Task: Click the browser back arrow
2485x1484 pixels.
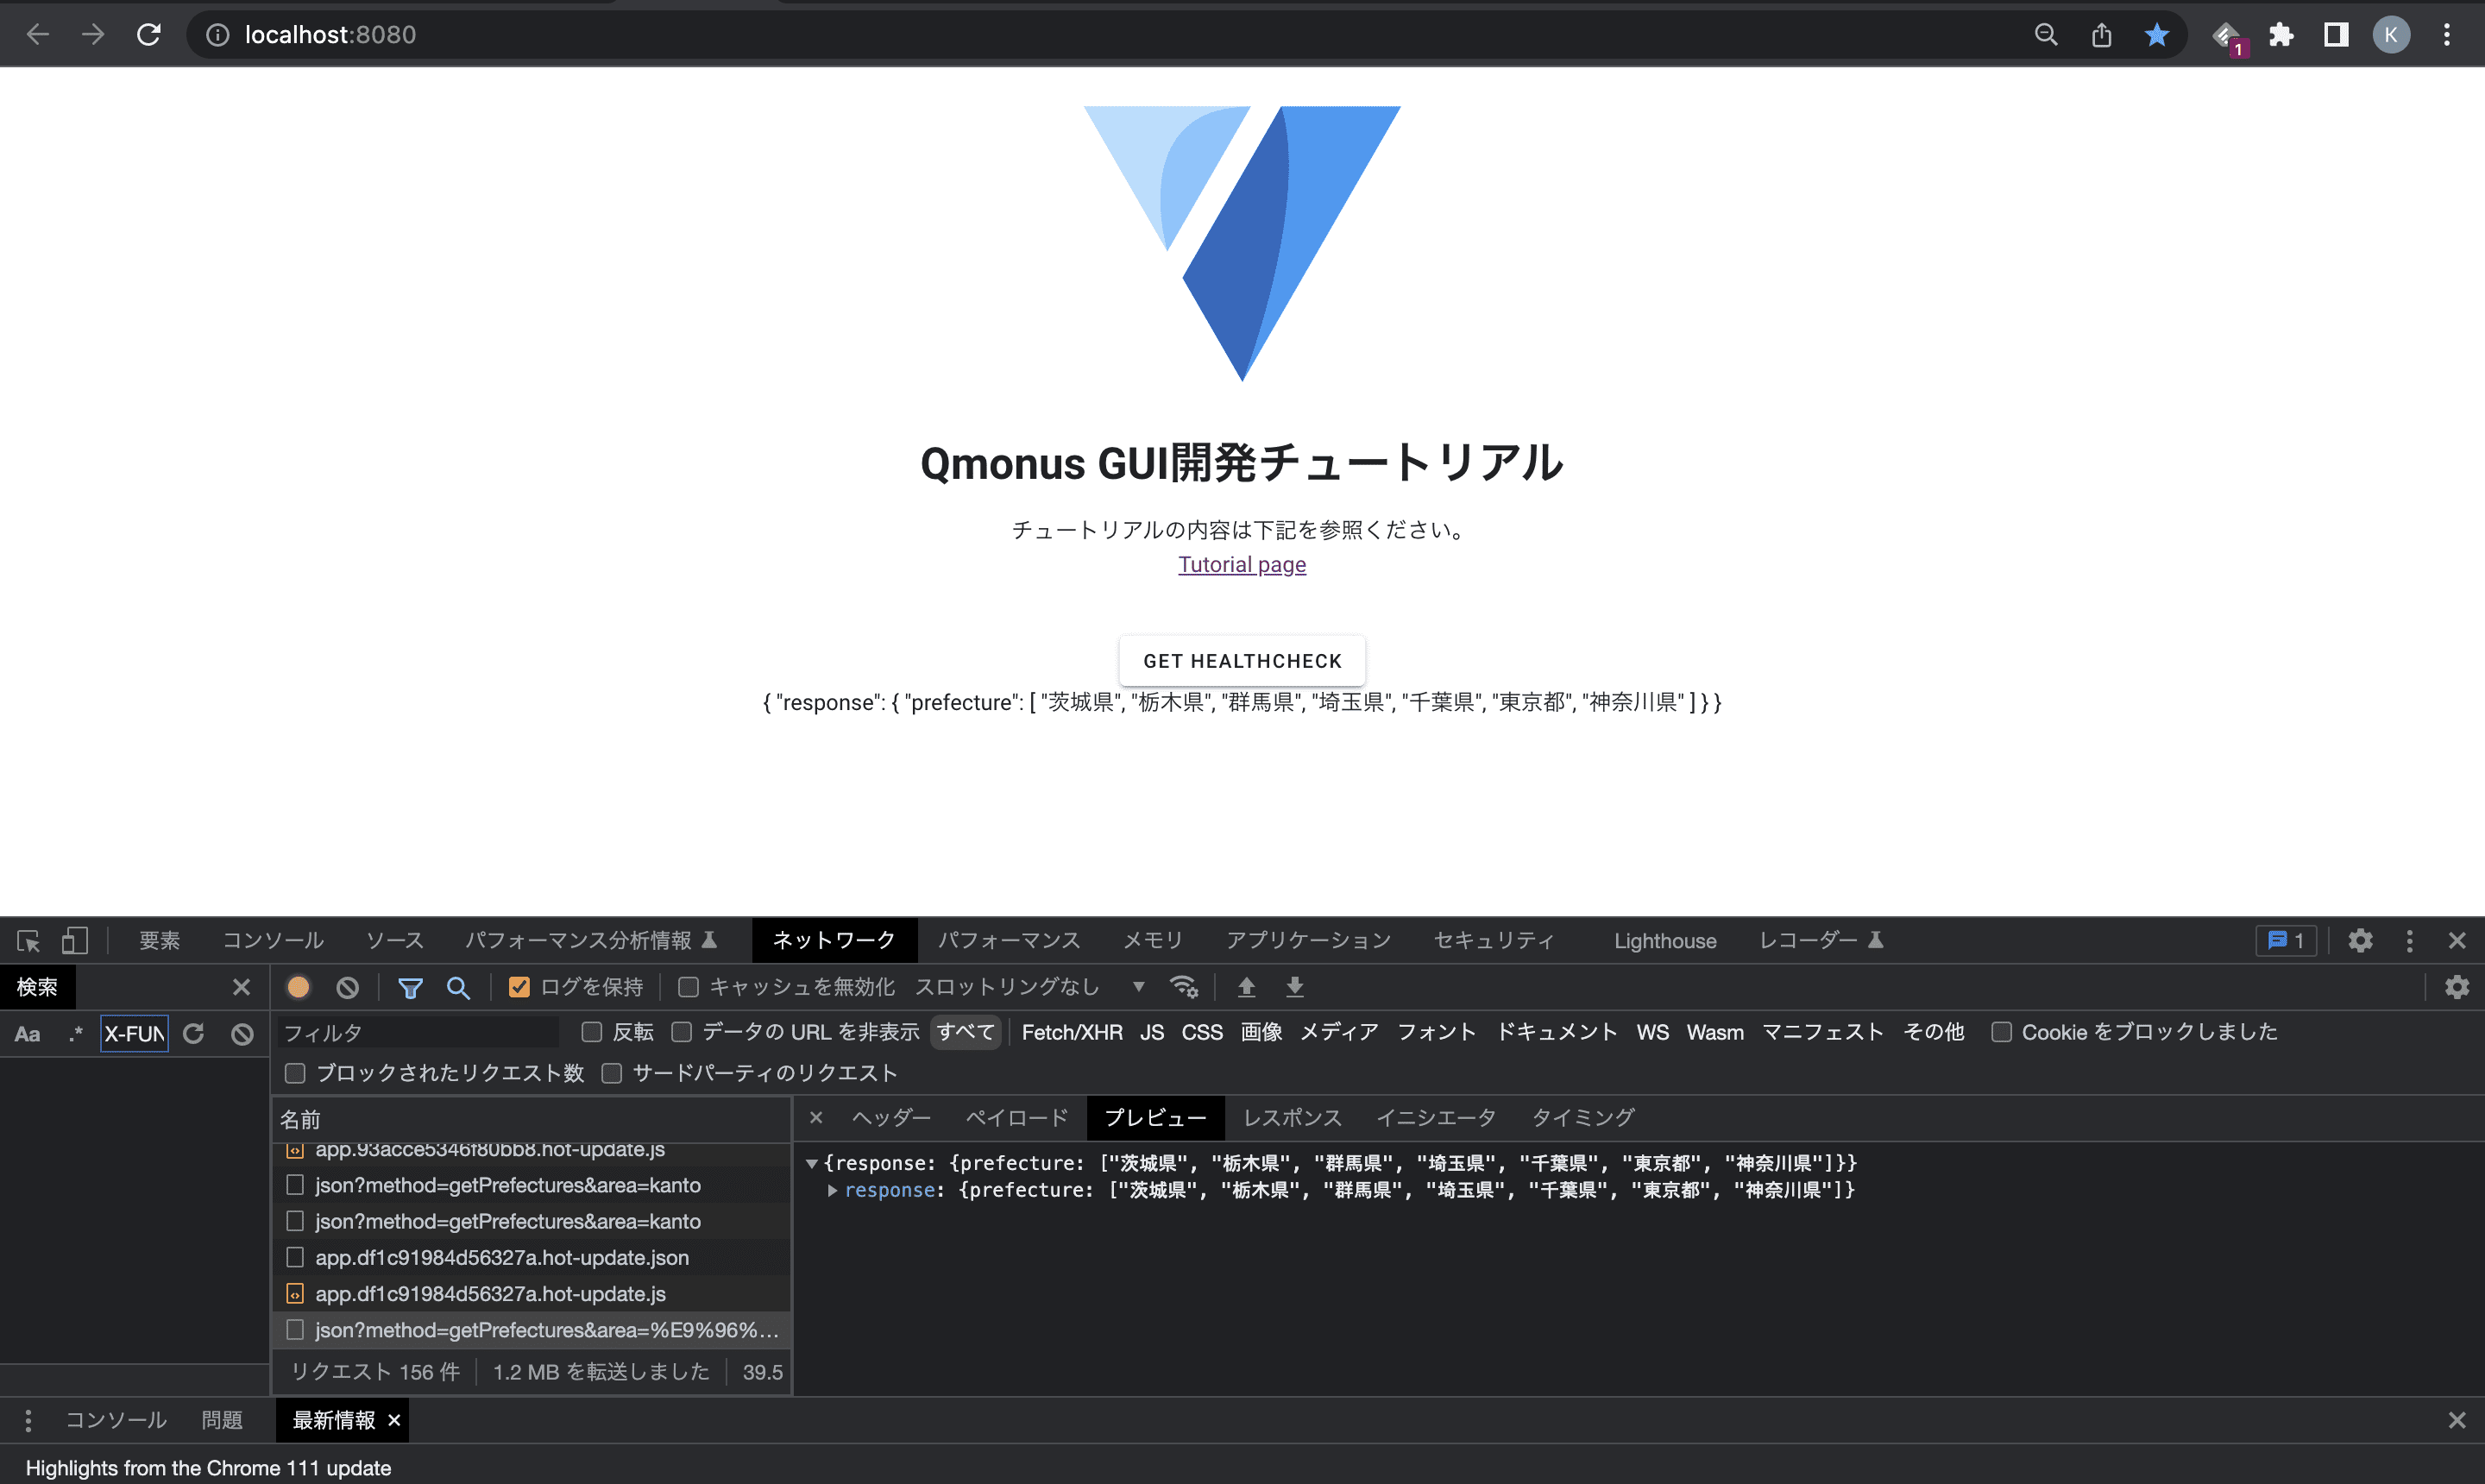Action: 38,35
